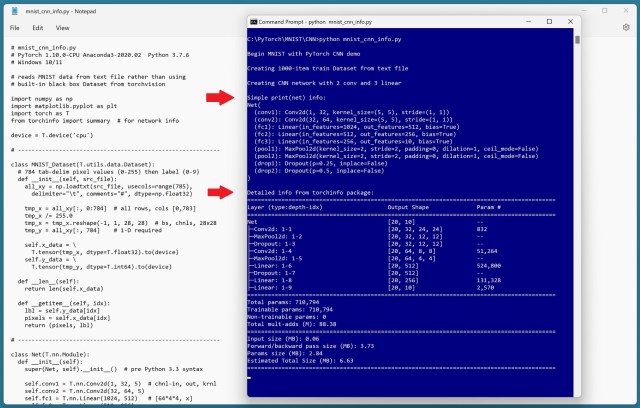The image size is (640, 408).
Task: Click the Command Prompt window title text
Action: pyautogui.click(x=310, y=20)
